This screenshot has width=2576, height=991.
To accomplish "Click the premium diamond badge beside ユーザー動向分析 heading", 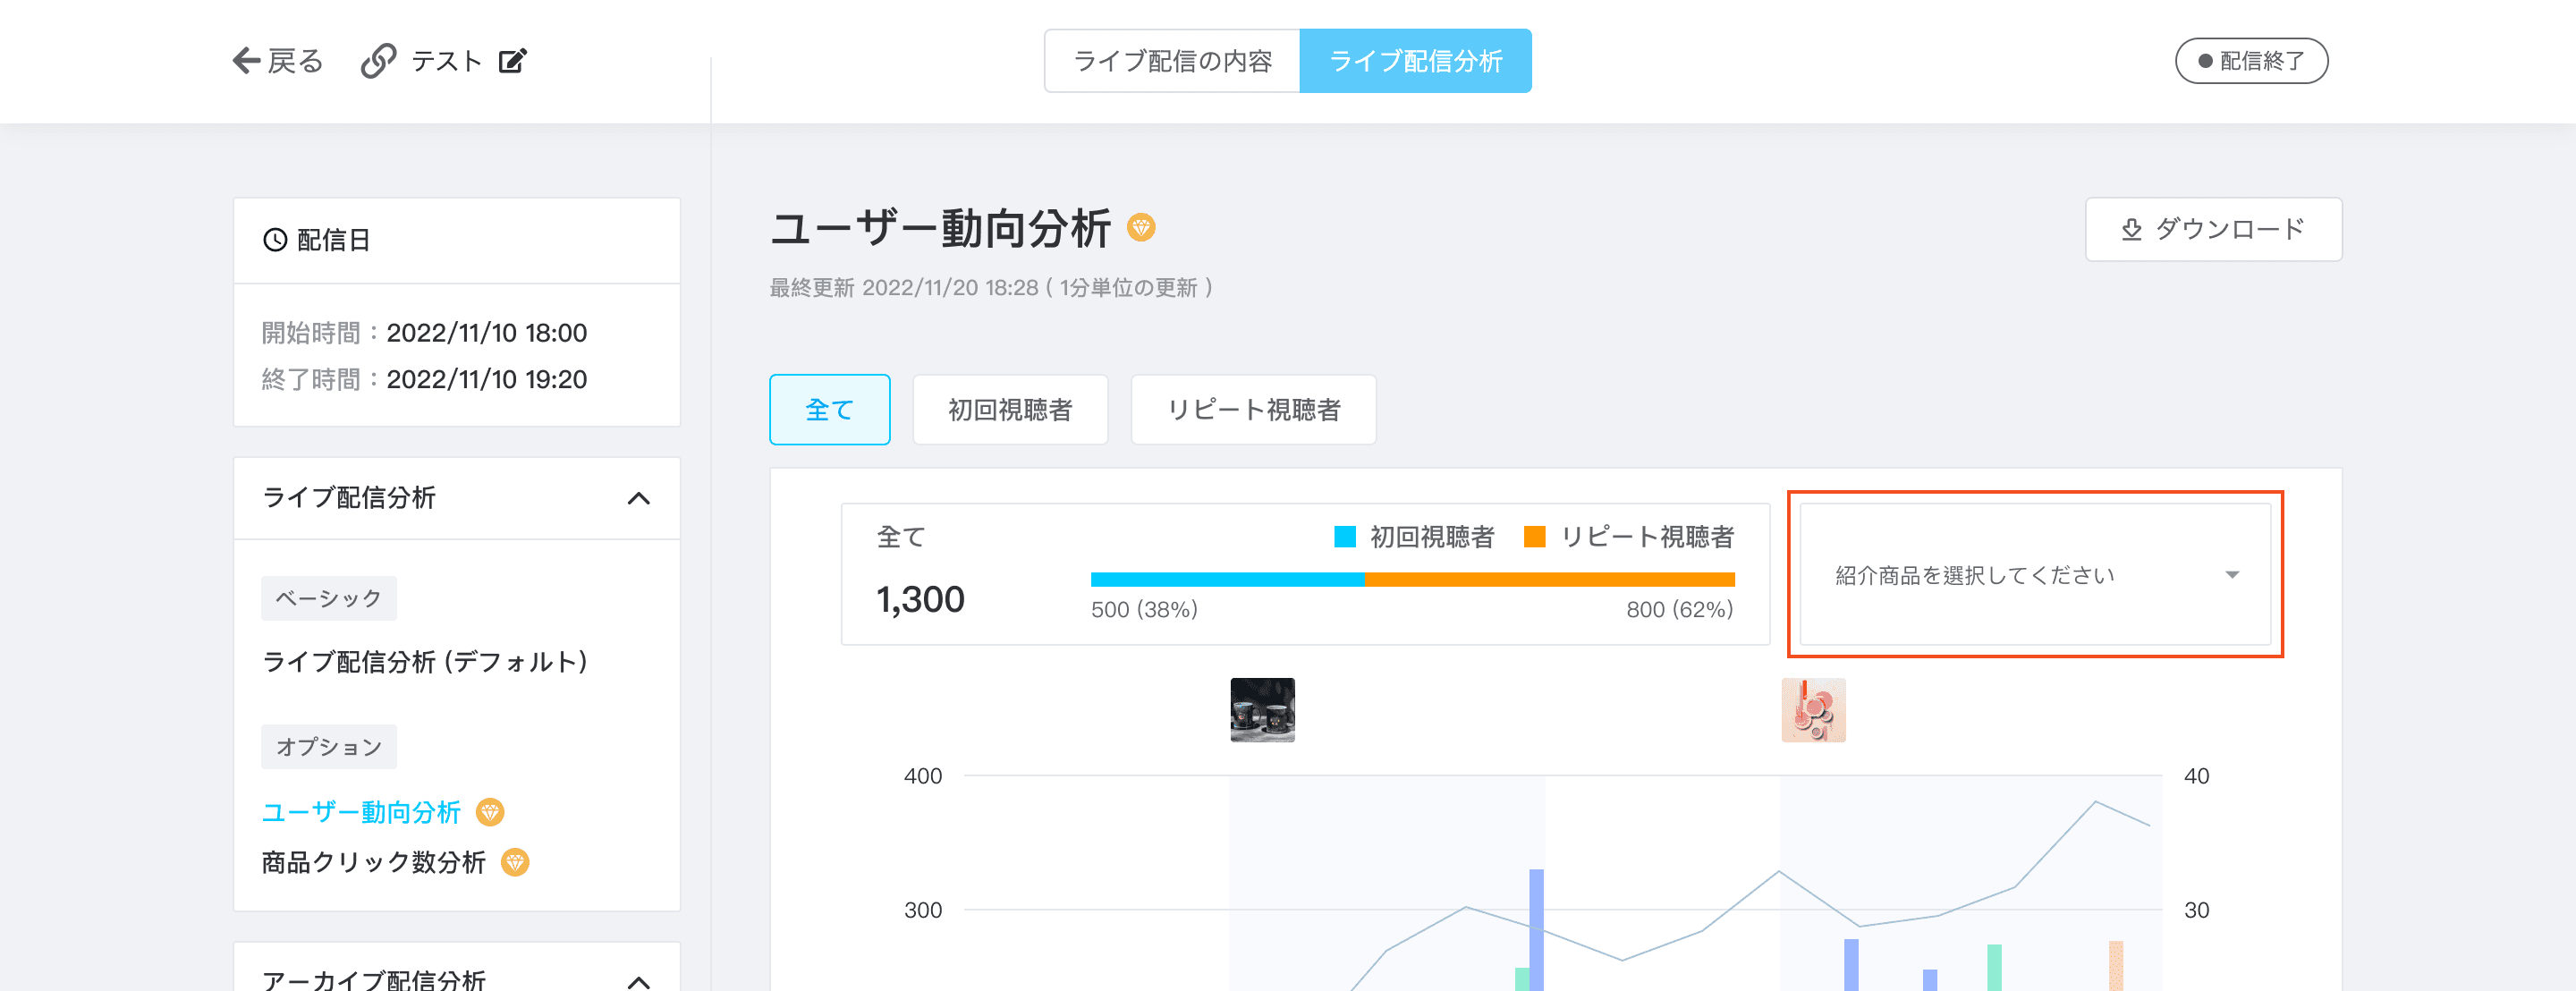I will 1141,228.
